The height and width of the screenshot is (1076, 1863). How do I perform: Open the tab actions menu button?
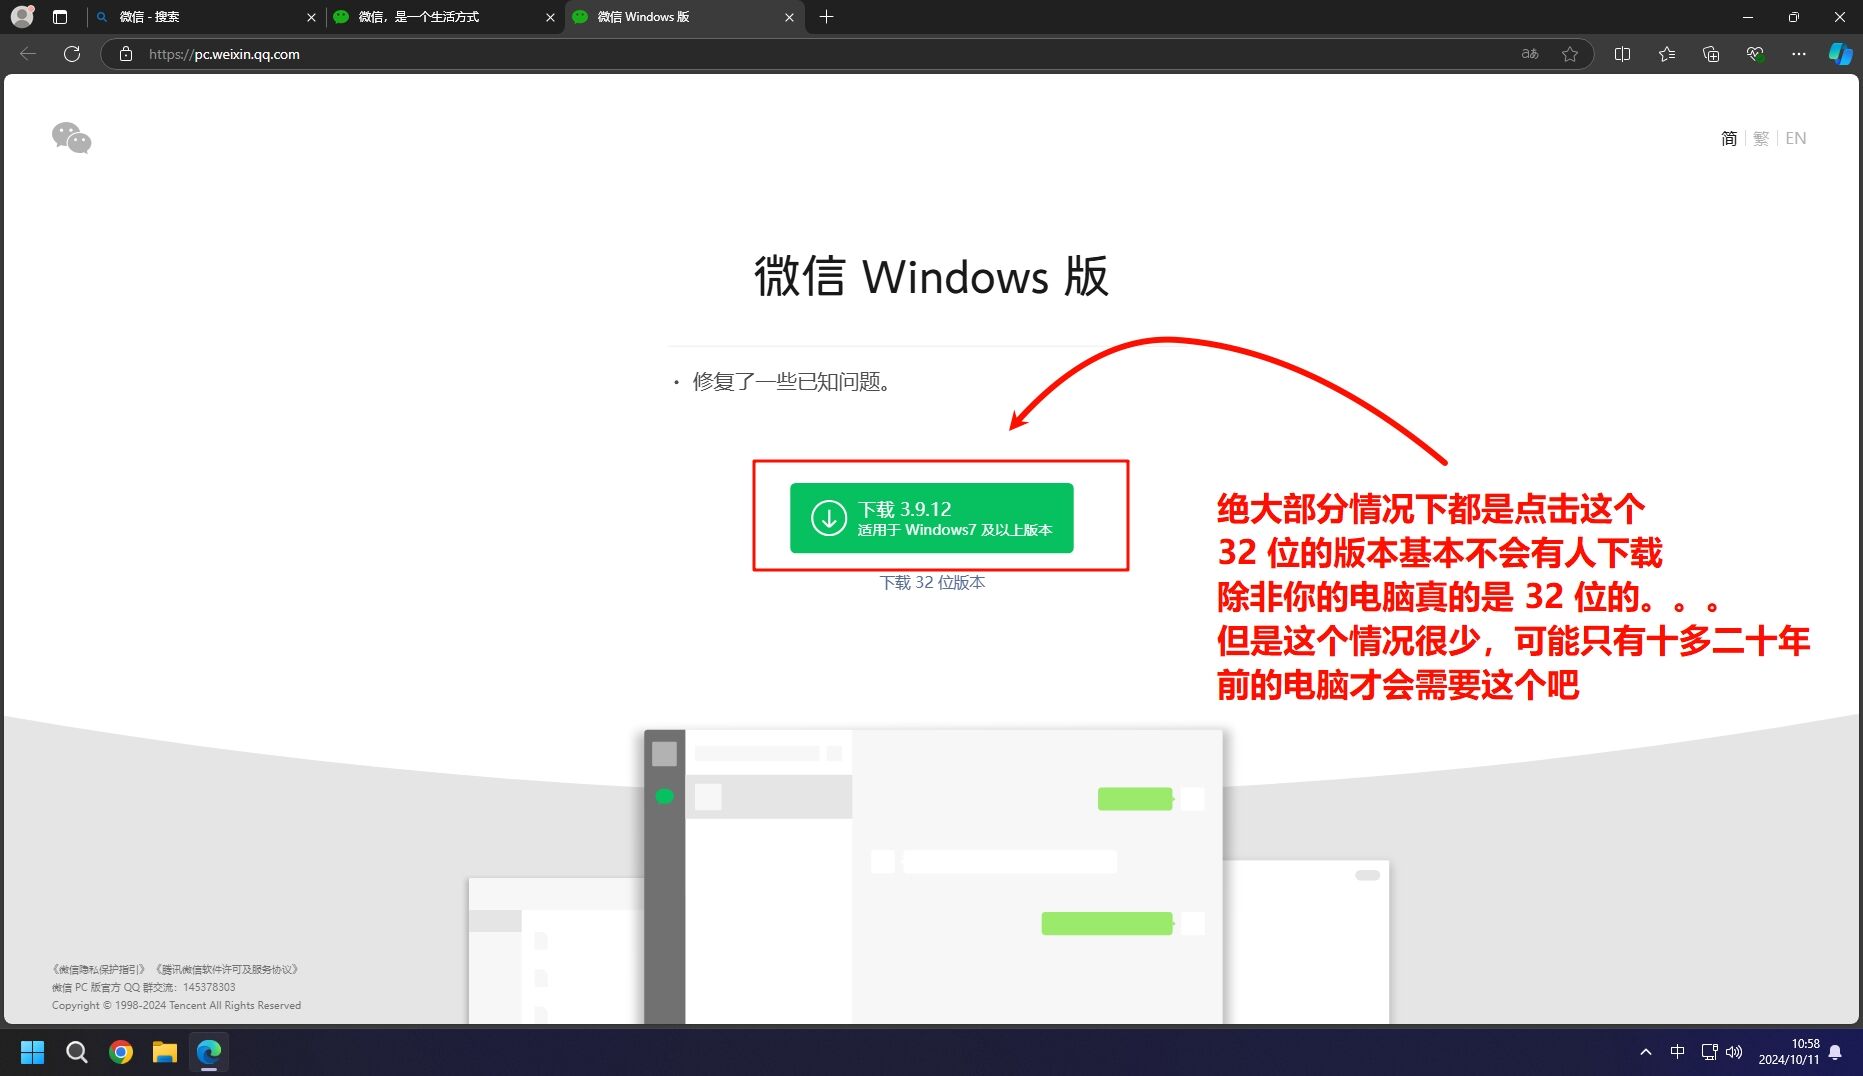(x=60, y=17)
